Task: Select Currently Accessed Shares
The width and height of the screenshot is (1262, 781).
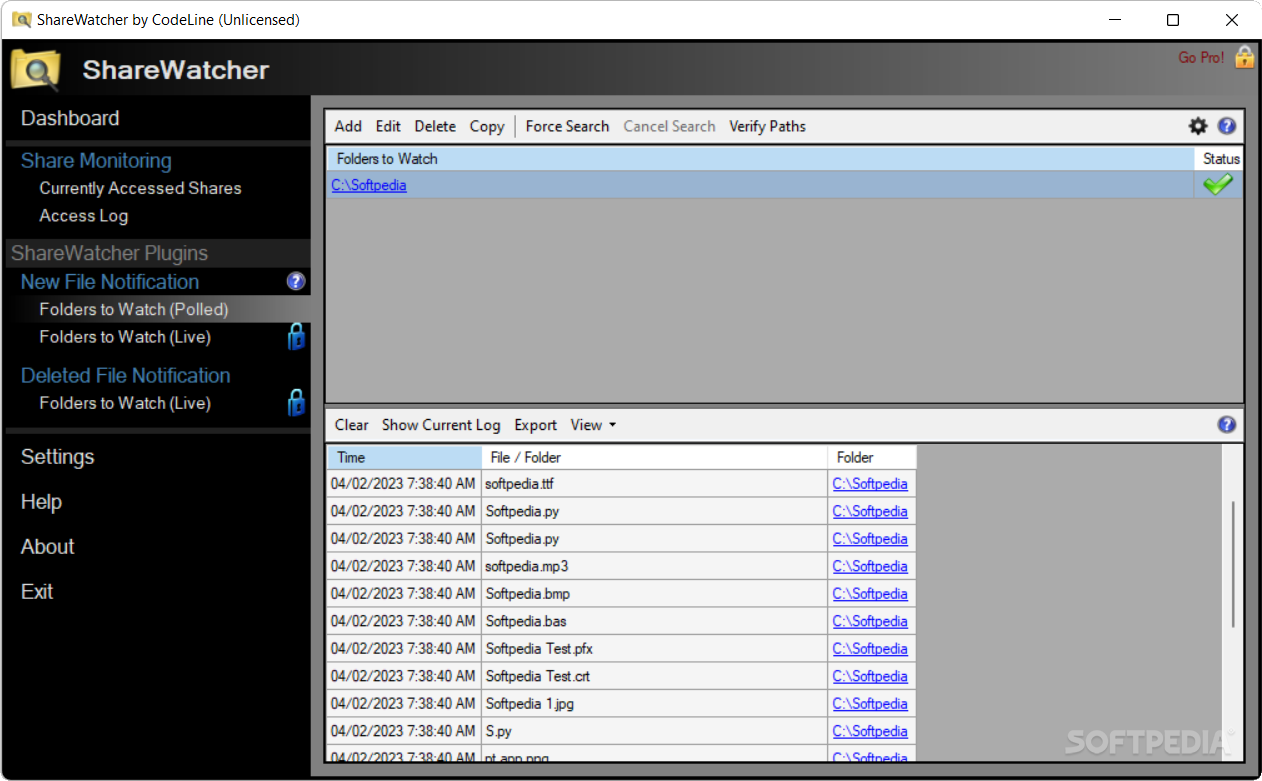Action: click(140, 188)
